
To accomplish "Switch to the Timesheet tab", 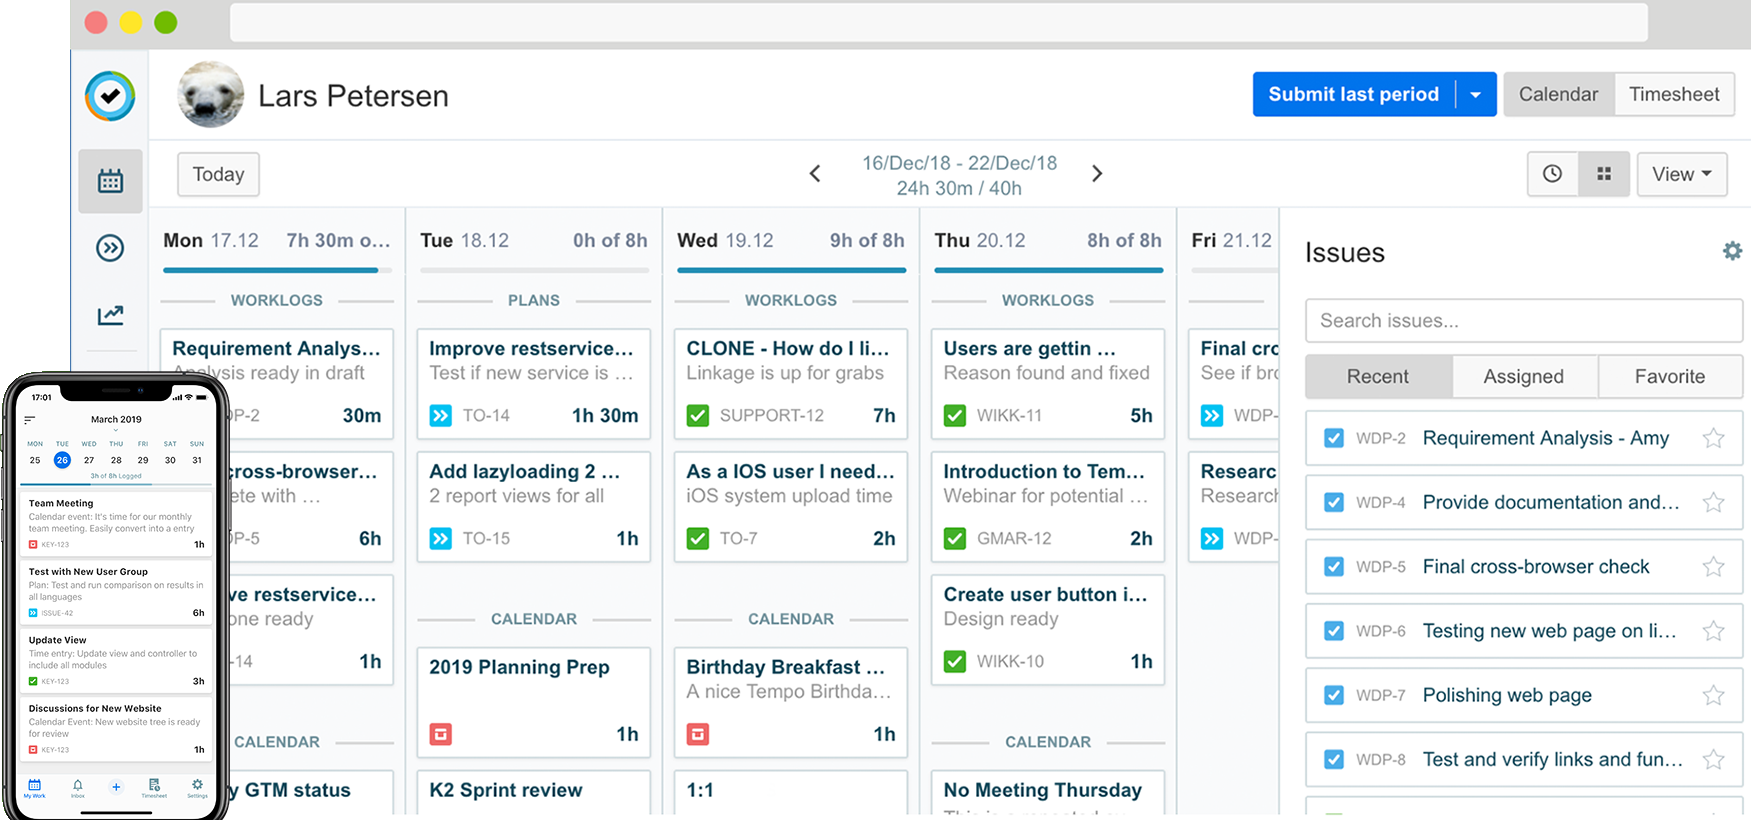I will point(1673,94).
